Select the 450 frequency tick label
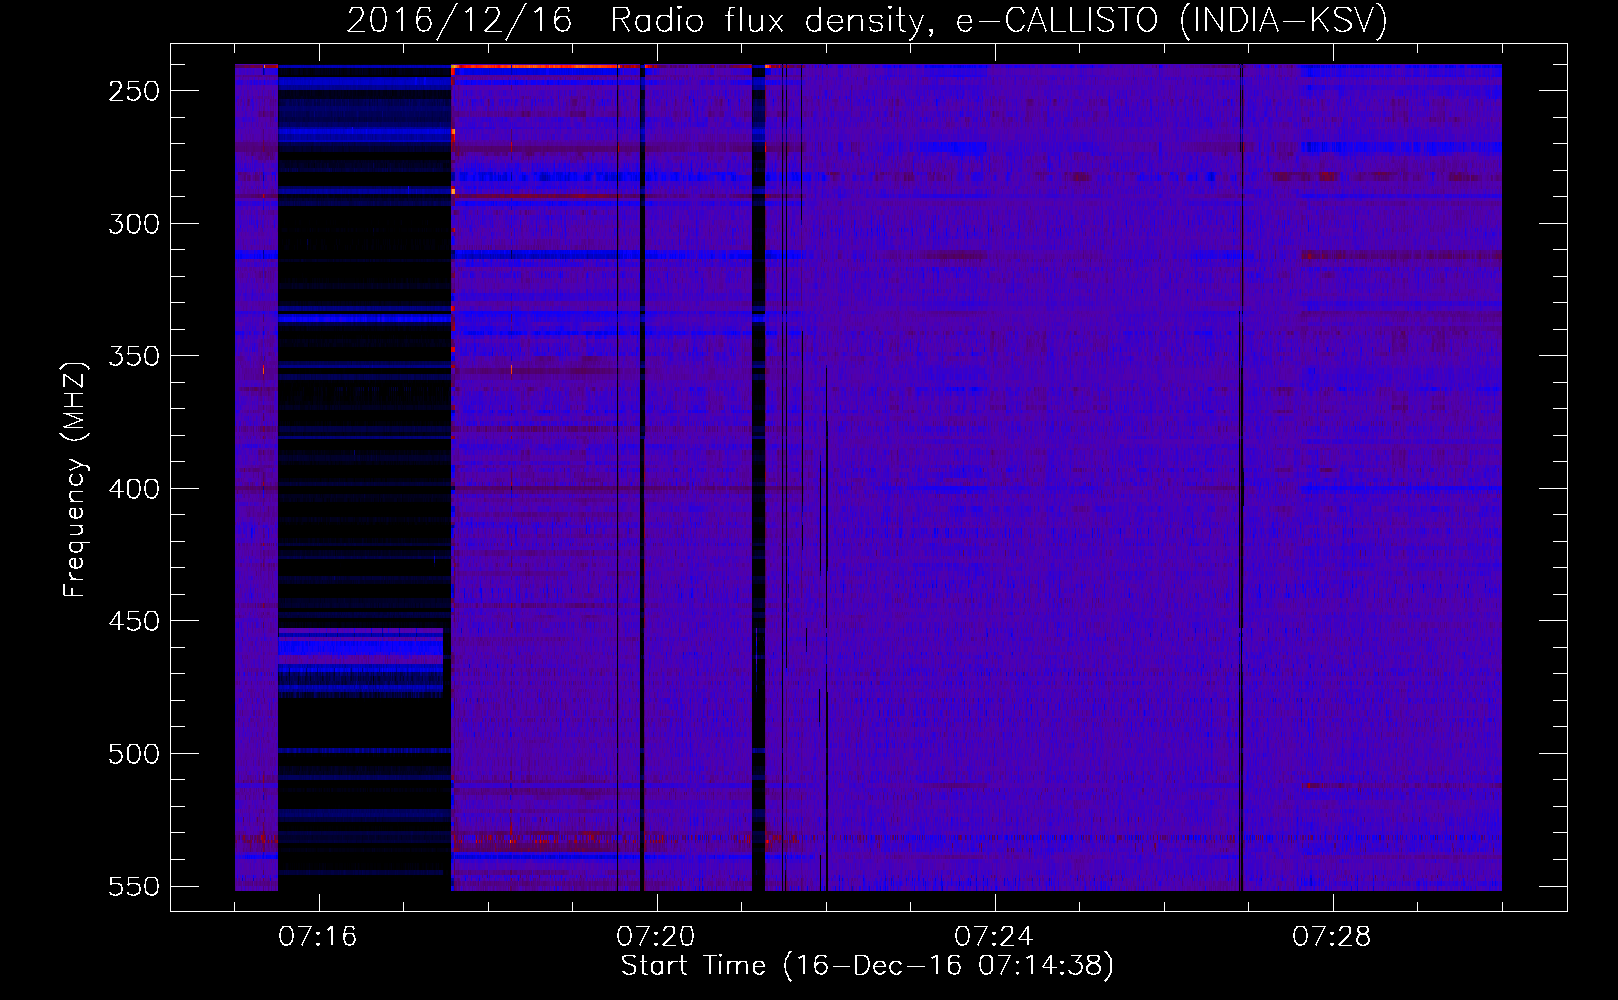This screenshot has height=1000, width=1618. (x=134, y=621)
